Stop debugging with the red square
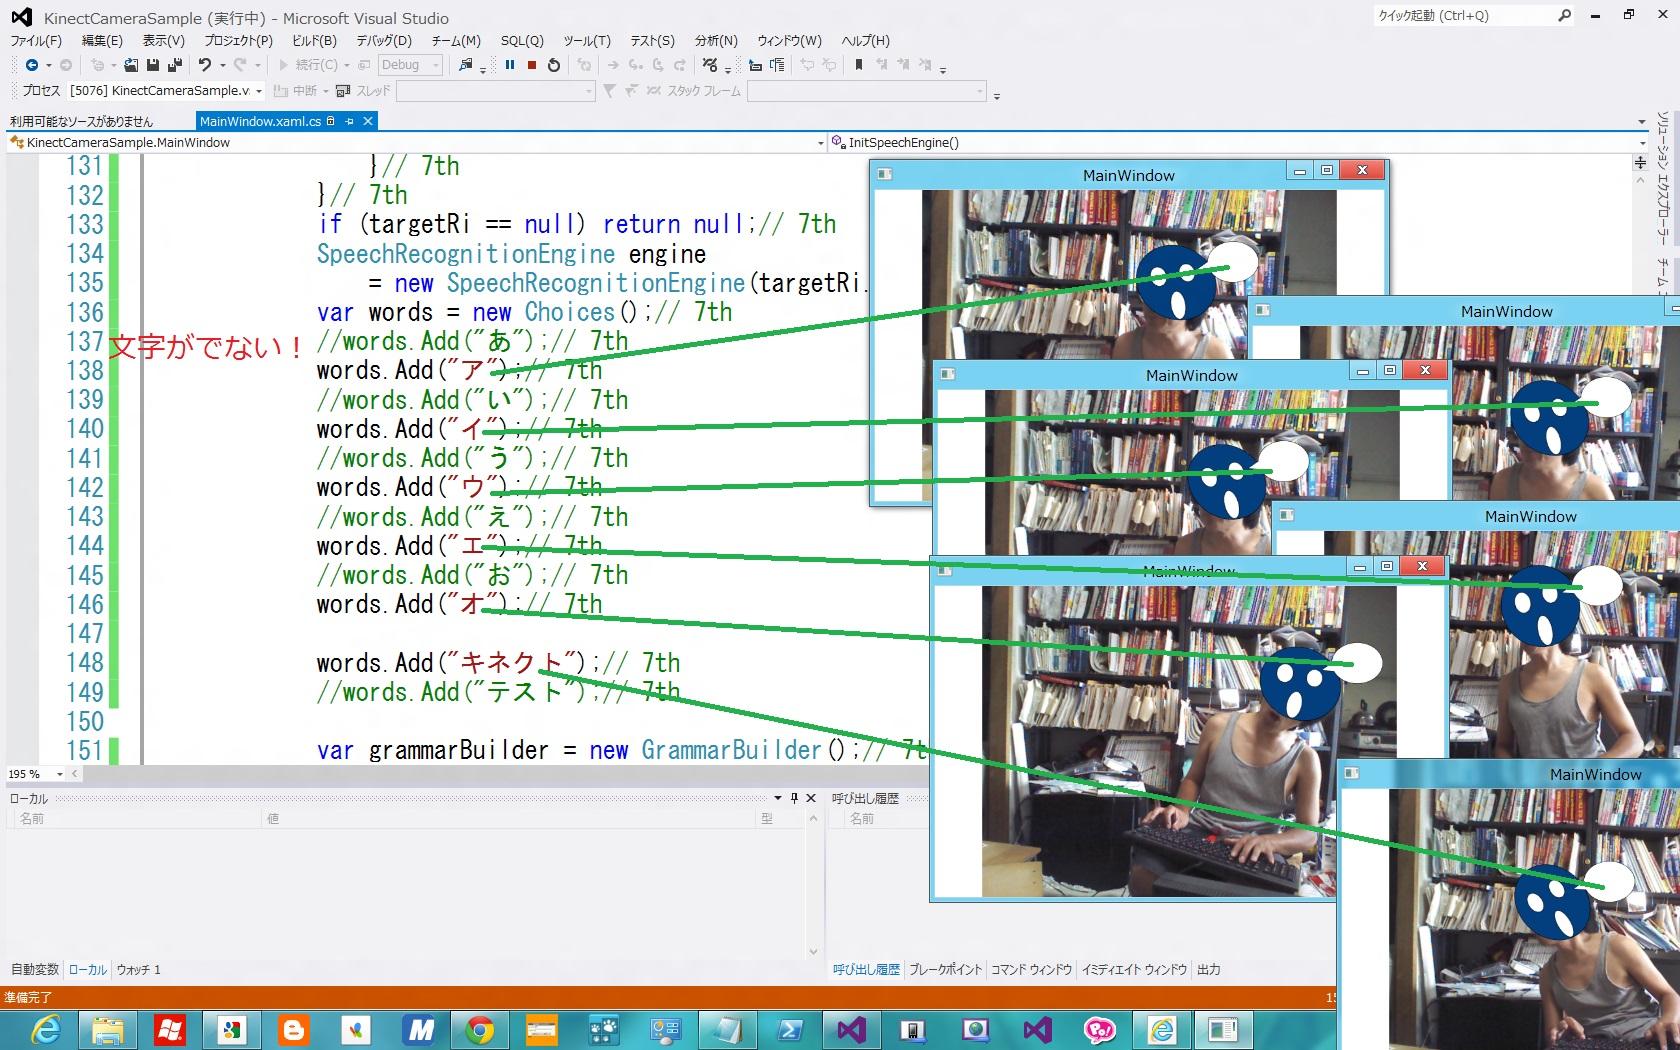 click(532, 65)
